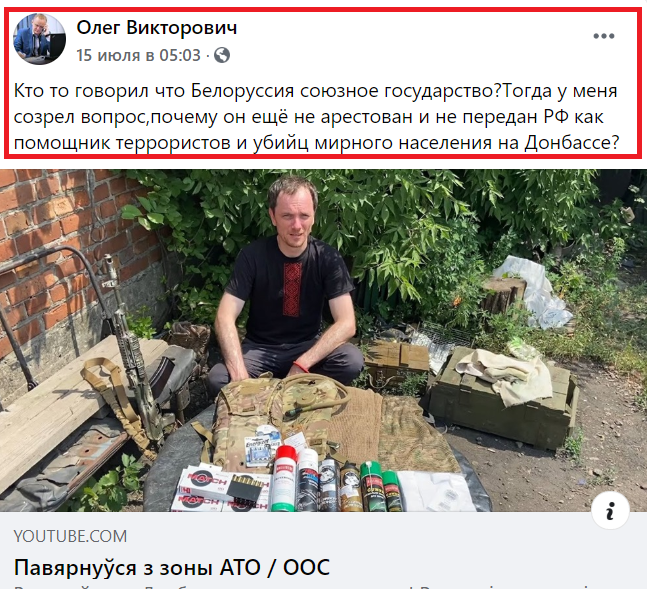
Task: Click the public globe privacy icon
Action: pyautogui.click(x=222, y=55)
